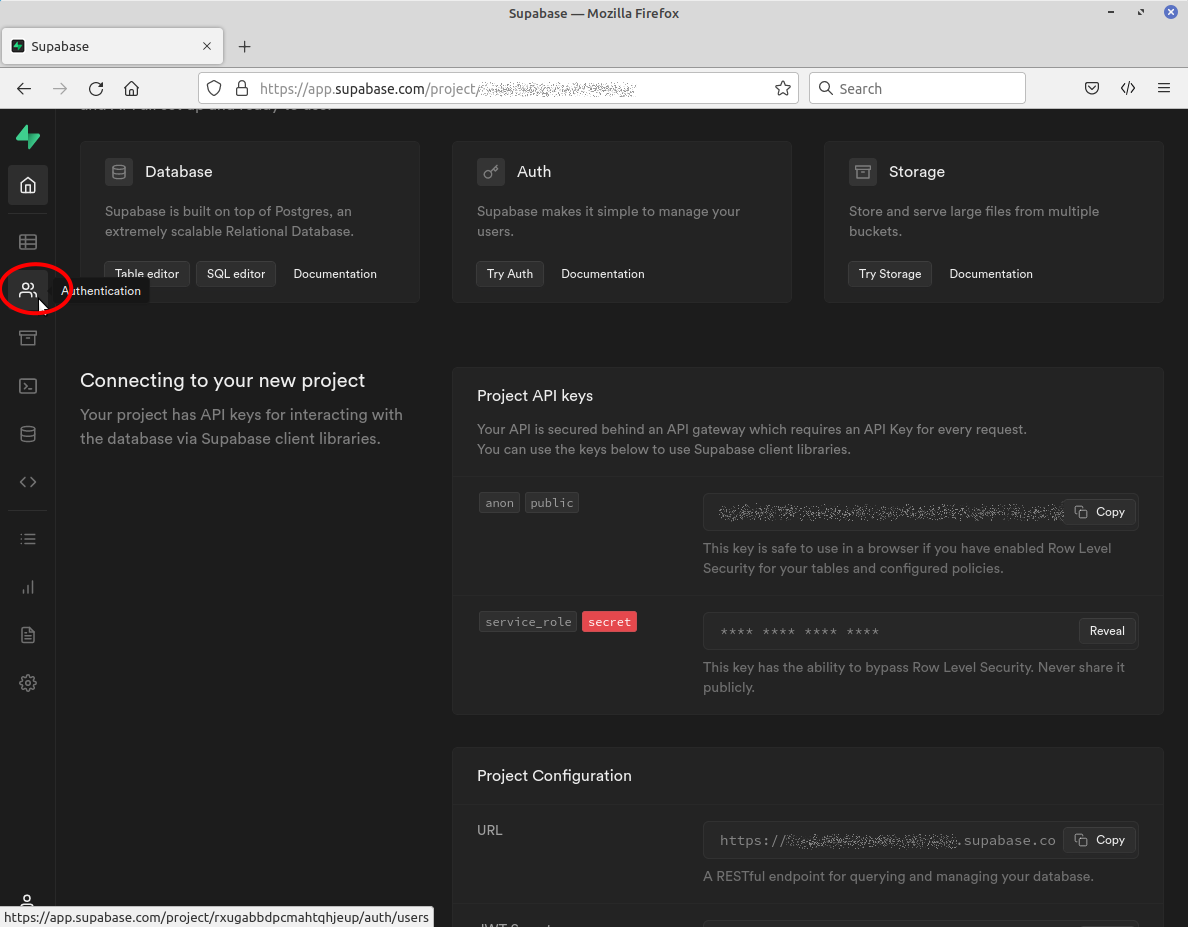Screen dimensions: 1188x927
Task: Click the Supabase logo
Action: (x=28, y=137)
